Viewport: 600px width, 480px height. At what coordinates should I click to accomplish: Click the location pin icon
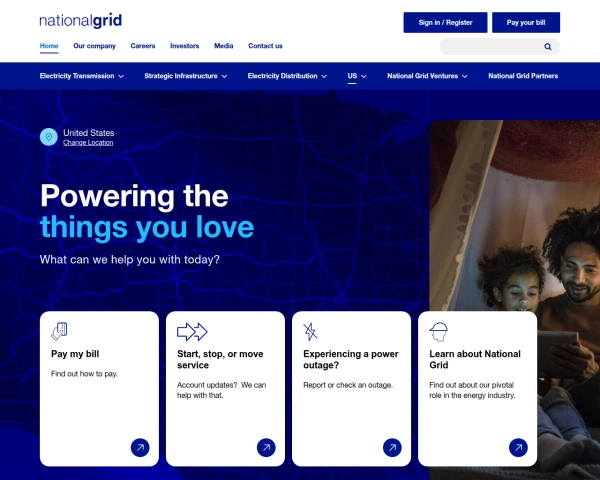point(49,137)
